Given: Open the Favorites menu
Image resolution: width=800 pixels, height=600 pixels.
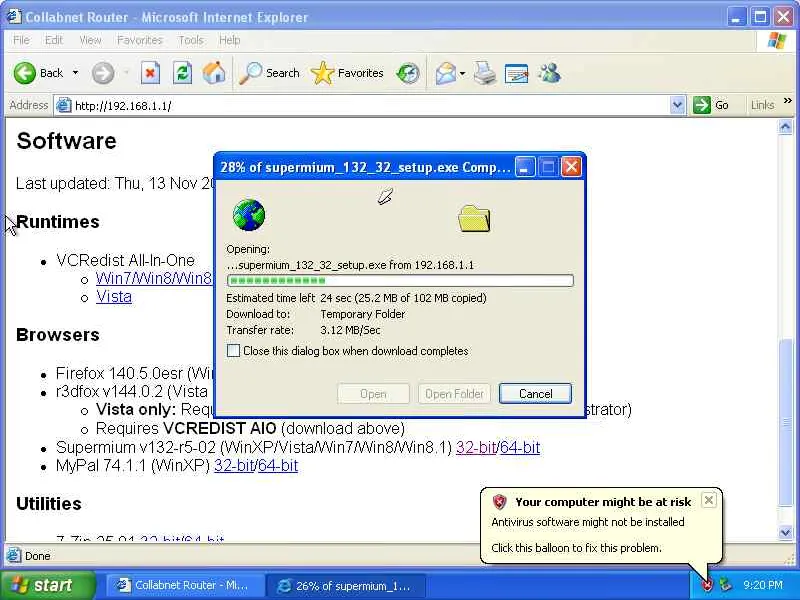Looking at the screenshot, I should click(139, 40).
